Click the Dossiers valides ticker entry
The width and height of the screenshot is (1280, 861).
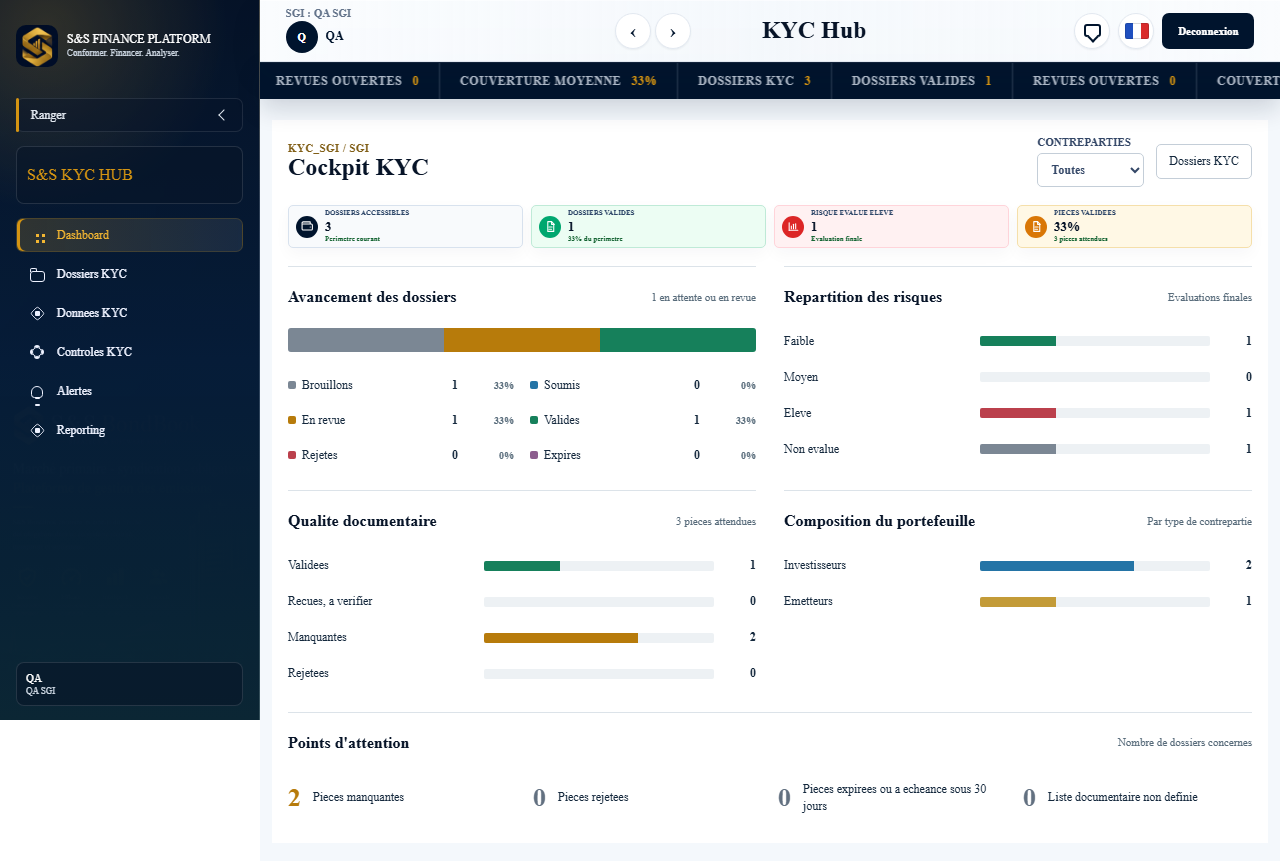pyautogui.click(x=922, y=81)
